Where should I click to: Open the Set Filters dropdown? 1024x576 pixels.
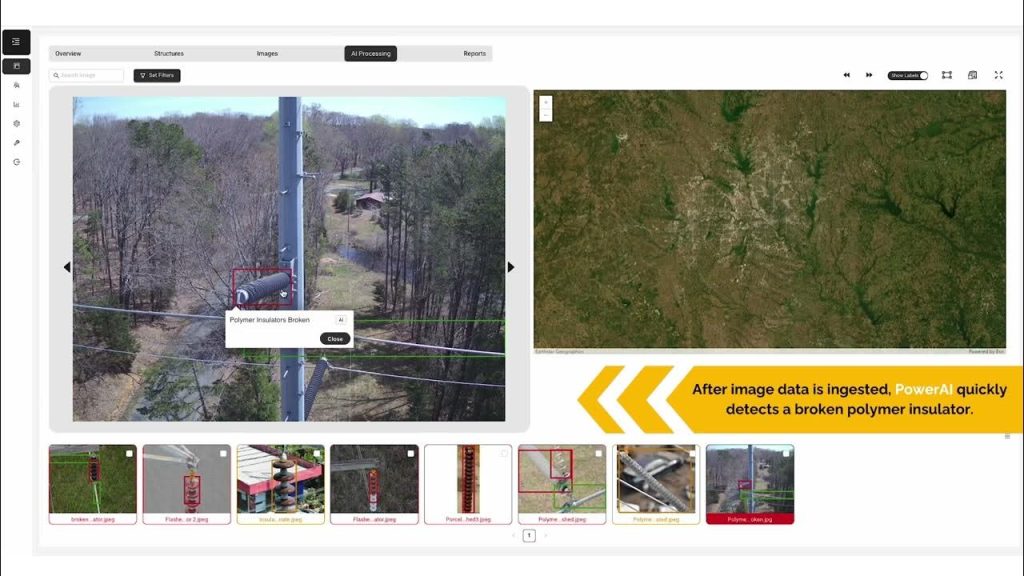point(157,75)
